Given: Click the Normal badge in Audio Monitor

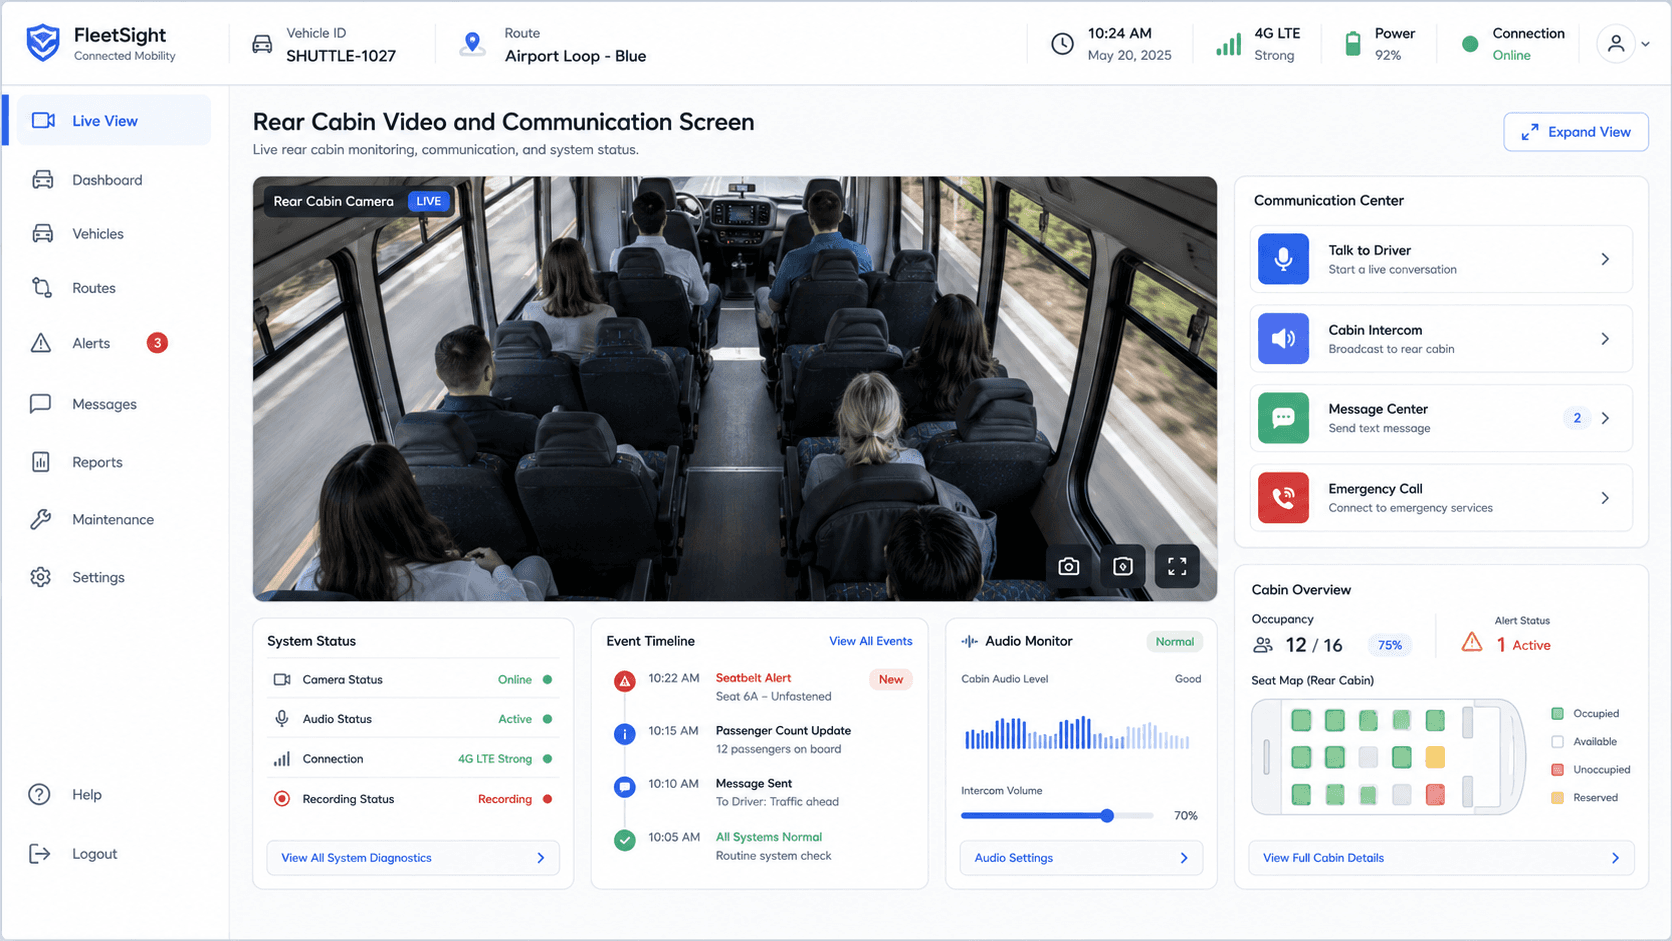Looking at the screenshot, I should pyautogui.click(x=1174, y=642).
